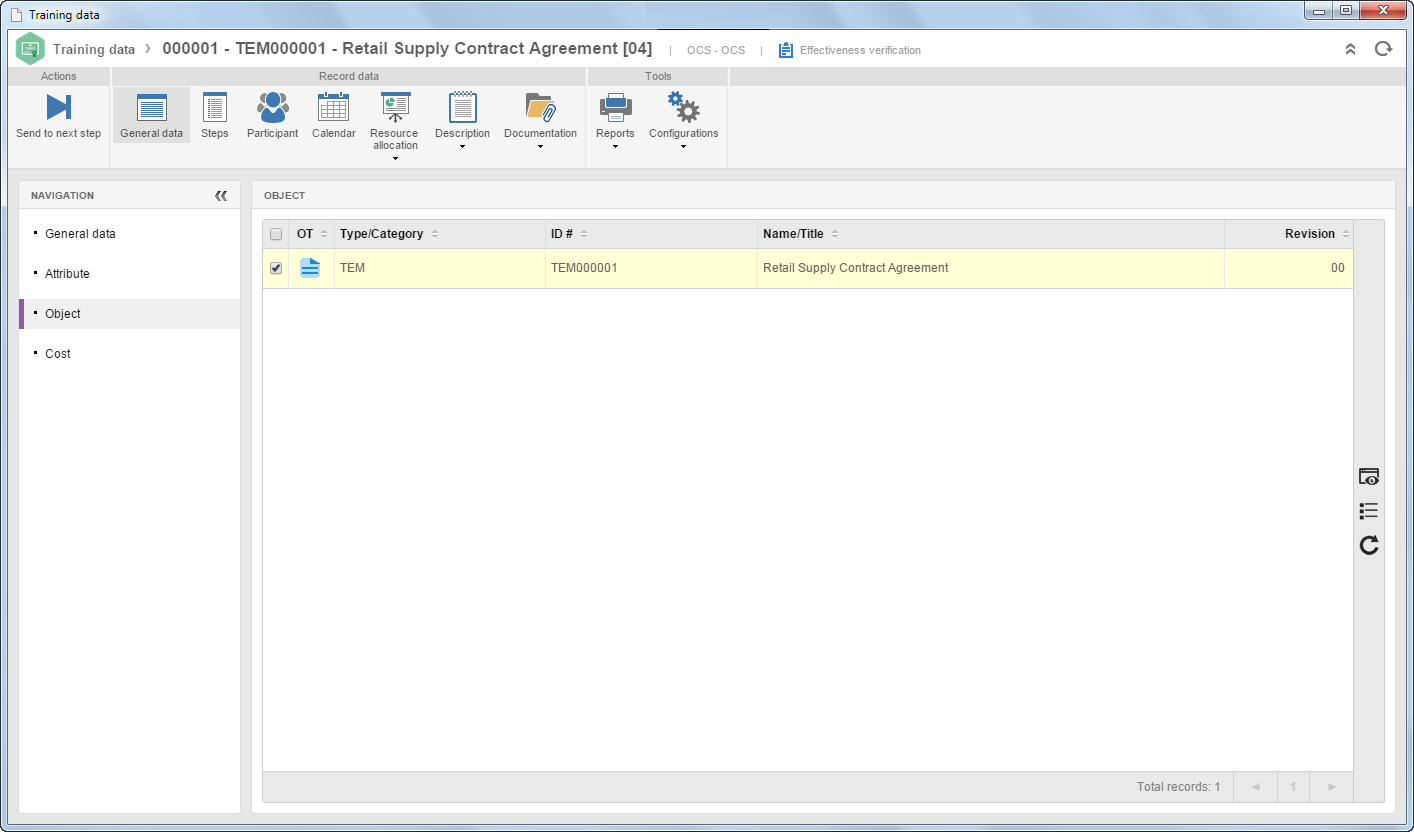Click the Send to next step icon
Image resolution: width=1414 pixels, height=832 pixels.
(x=58, y=107)
